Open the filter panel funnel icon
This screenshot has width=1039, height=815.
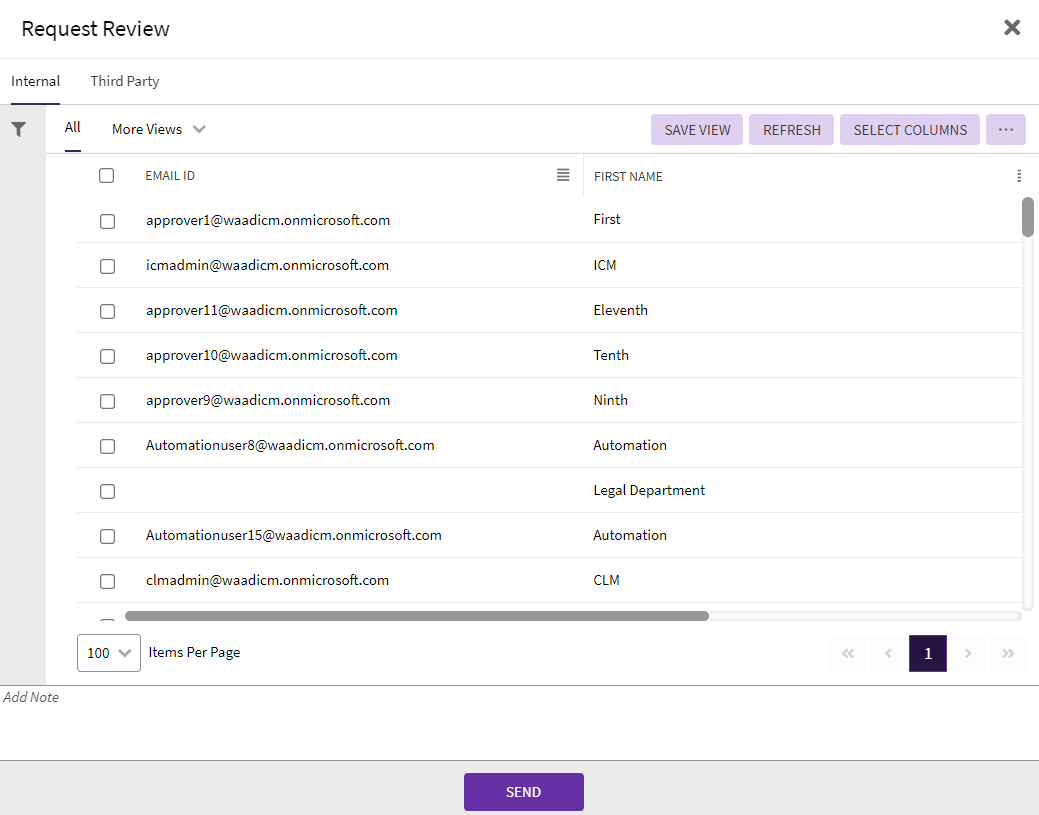[x=18, y=129]
